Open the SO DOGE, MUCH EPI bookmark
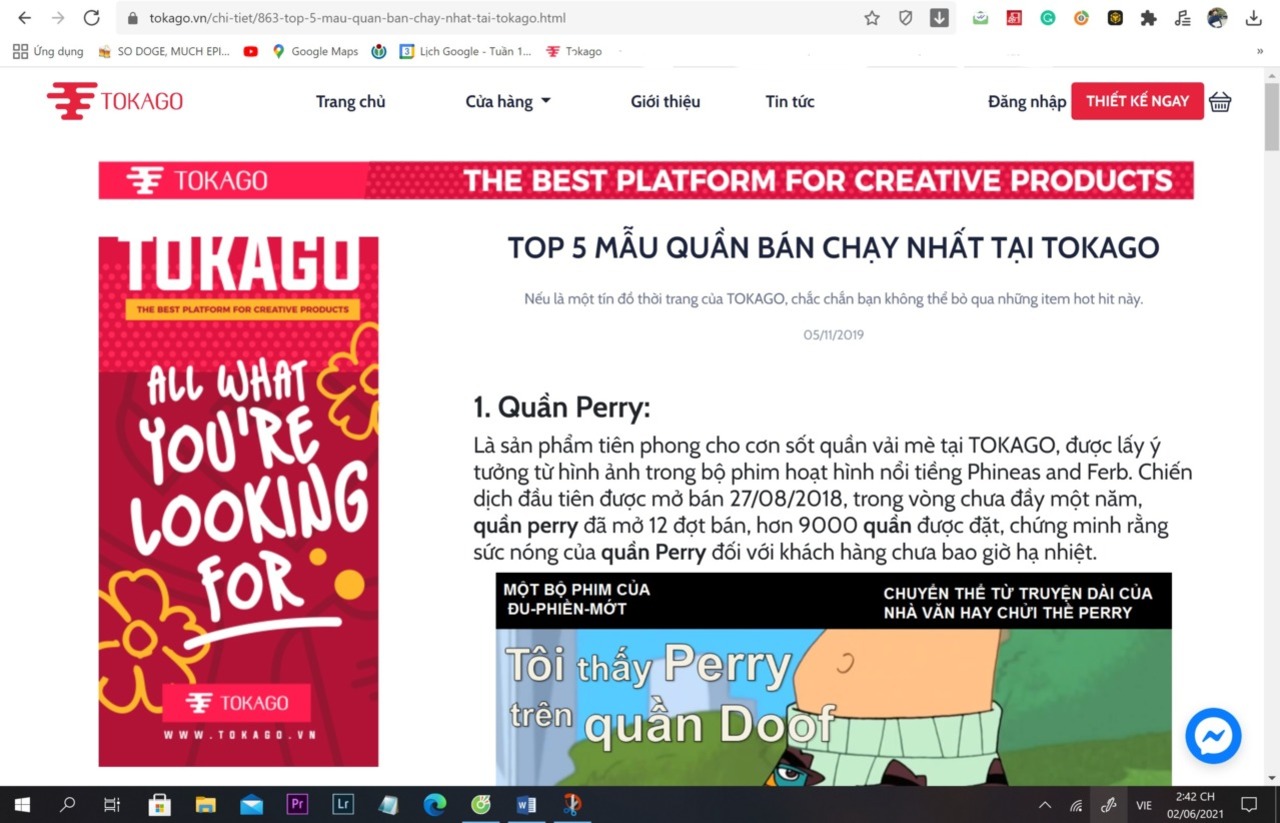Screen dimensions: 1280x823 click(164, 51)
